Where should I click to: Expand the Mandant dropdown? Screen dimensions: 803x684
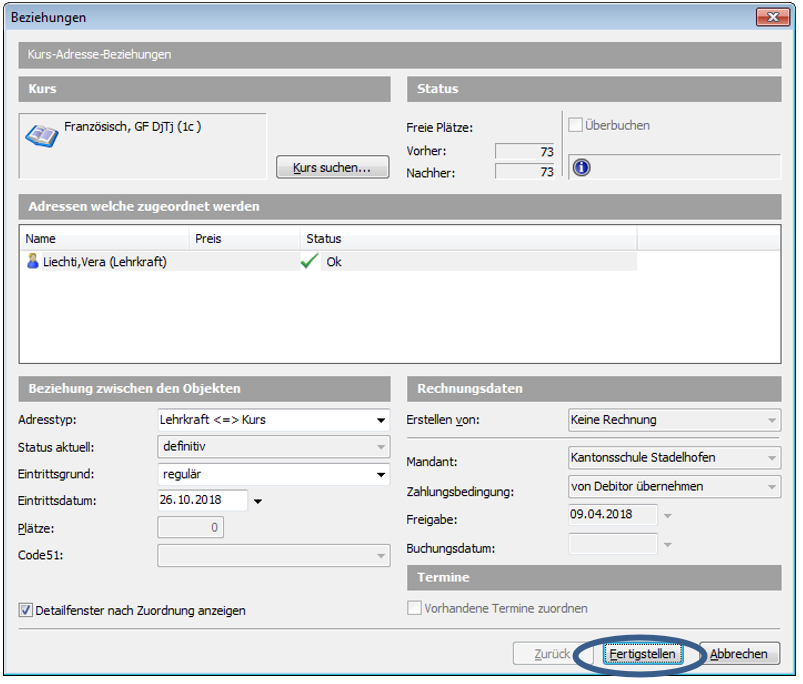(x=771, y=458)
